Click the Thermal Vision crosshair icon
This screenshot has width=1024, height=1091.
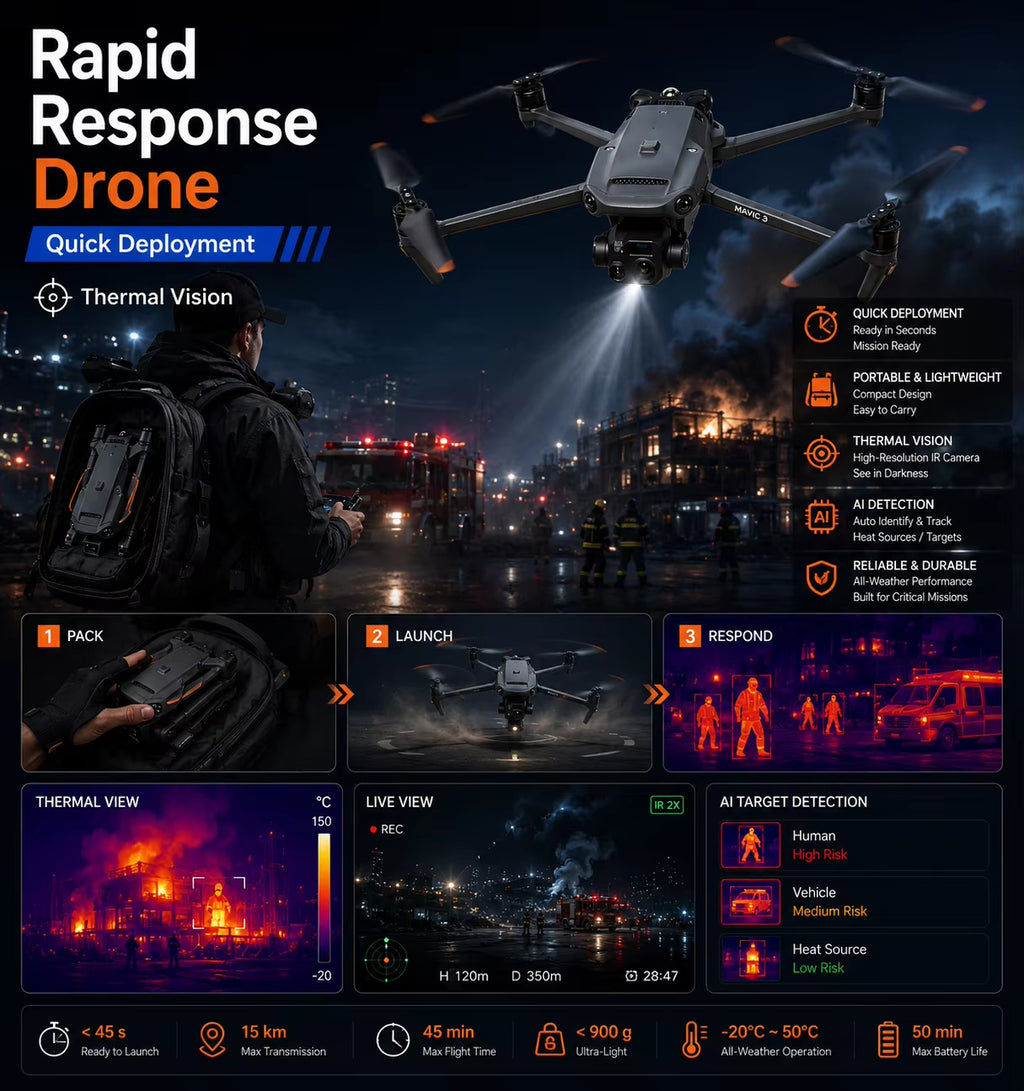[x=53, y=297]
